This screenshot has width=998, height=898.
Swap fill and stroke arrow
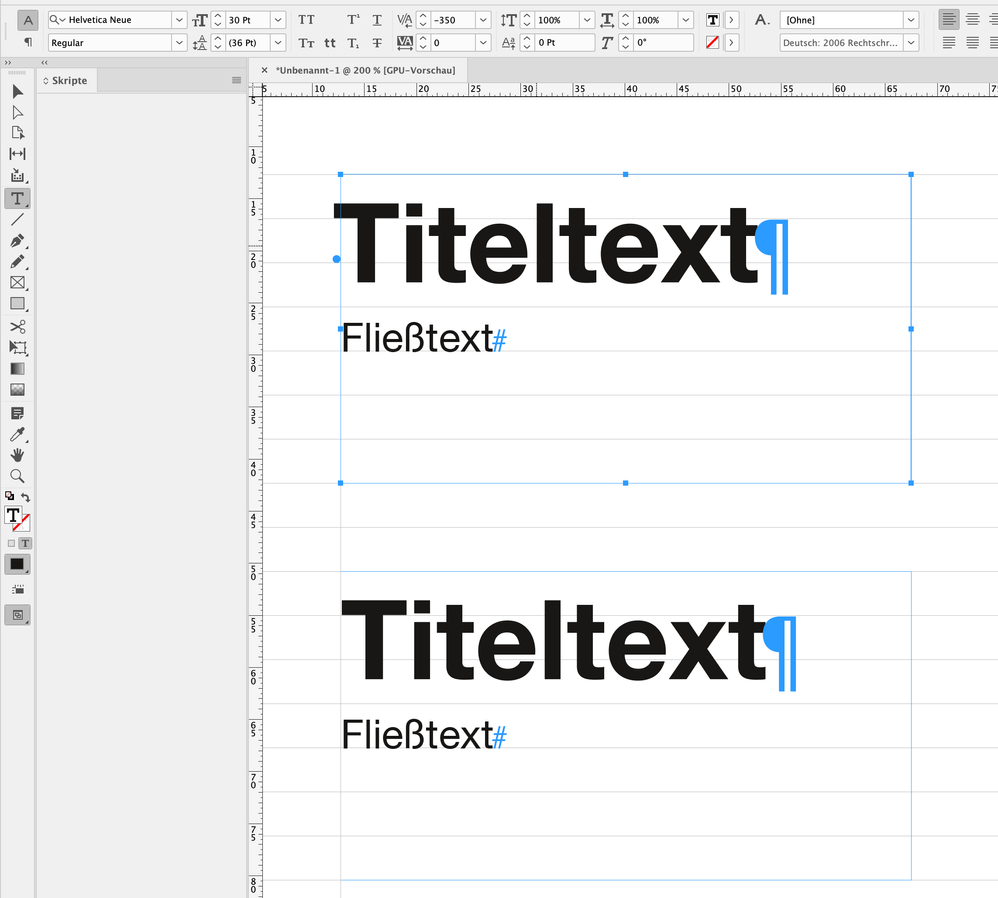[x=25, y=496]
